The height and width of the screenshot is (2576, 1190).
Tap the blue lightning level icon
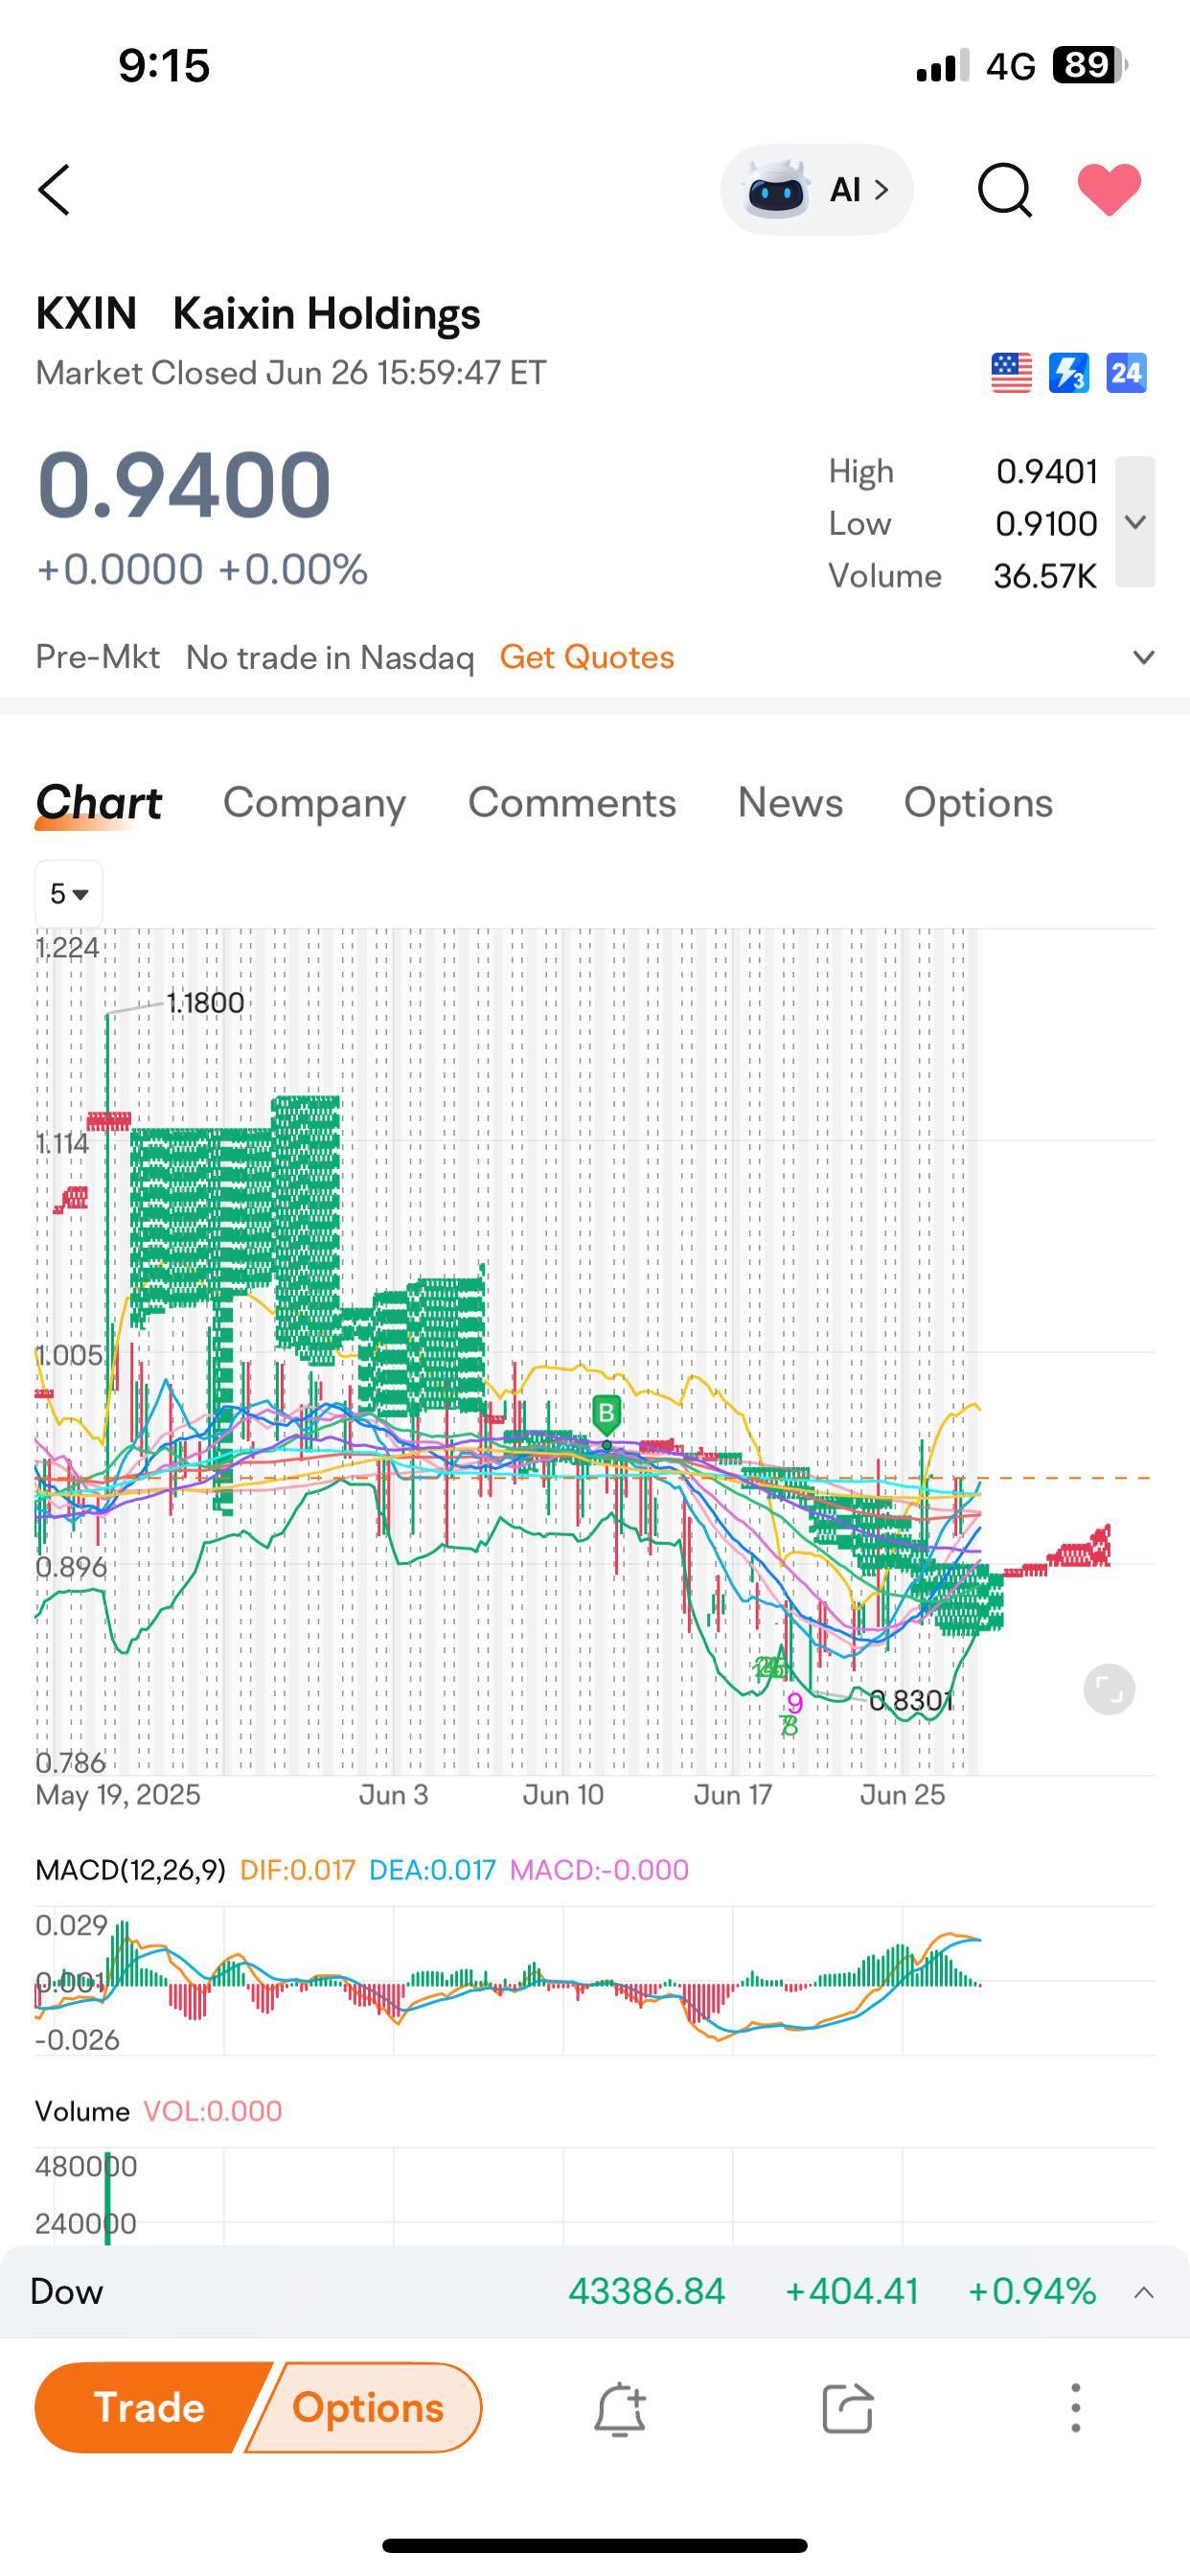(1068, 373)
